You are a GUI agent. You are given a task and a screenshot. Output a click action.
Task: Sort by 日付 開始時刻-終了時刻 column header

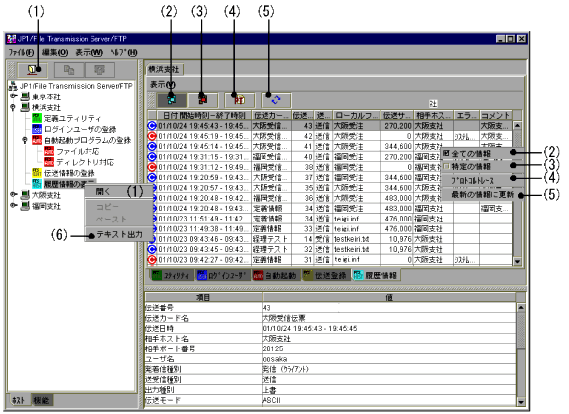coord(204,115)
